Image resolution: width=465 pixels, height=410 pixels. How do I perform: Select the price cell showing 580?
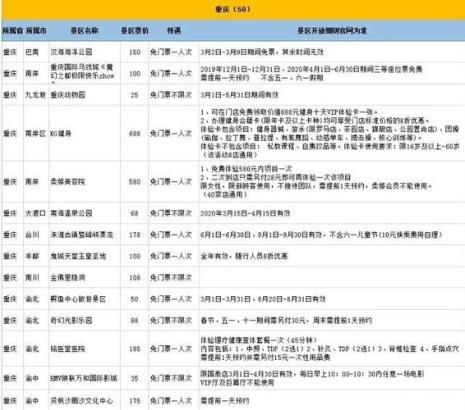pos(134,182)
